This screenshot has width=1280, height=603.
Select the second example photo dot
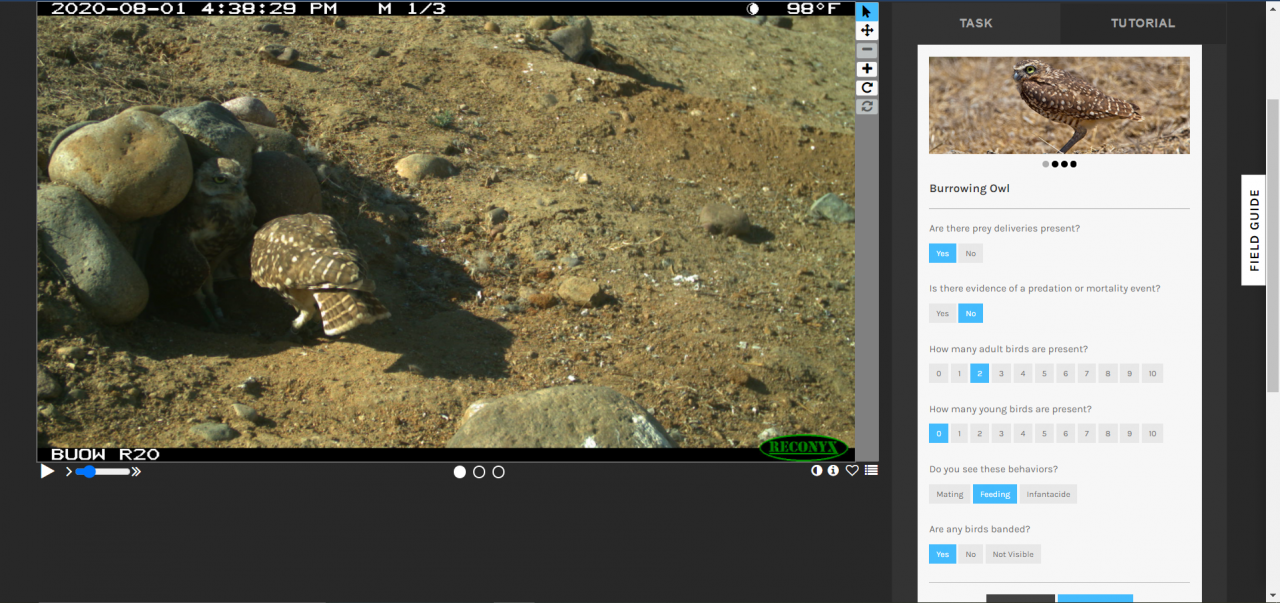click(x=1055, y=164)
